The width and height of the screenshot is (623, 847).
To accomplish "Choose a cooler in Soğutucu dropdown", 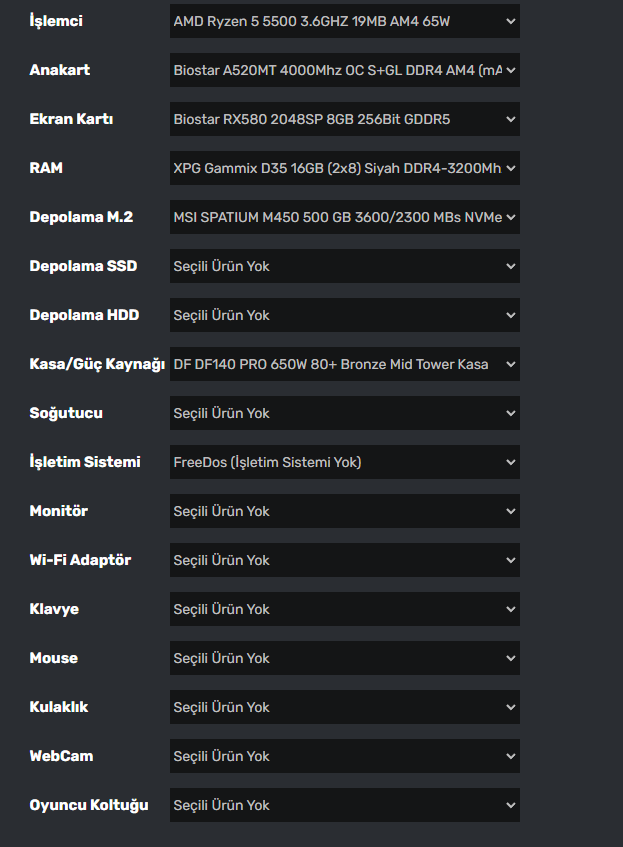I will (344, 413).
